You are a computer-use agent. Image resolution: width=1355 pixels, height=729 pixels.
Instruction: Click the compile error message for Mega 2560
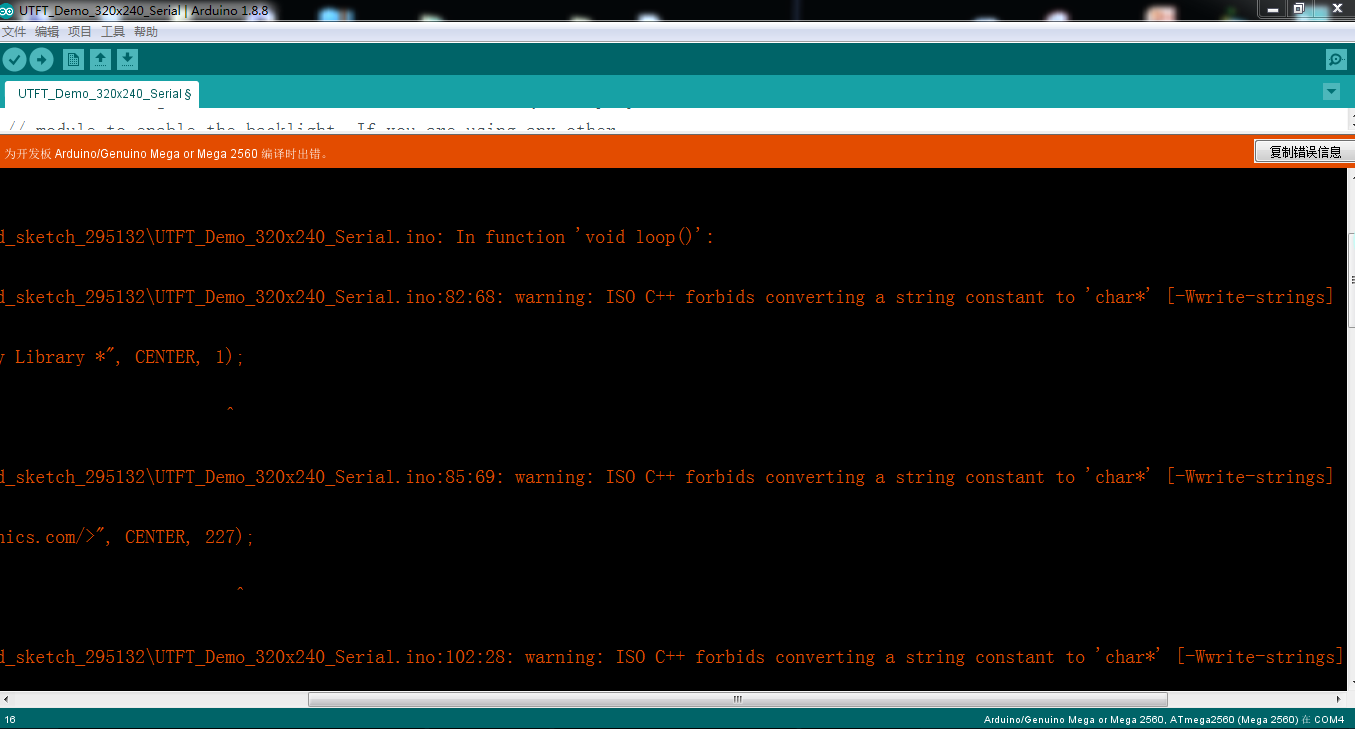pos(166,154)
